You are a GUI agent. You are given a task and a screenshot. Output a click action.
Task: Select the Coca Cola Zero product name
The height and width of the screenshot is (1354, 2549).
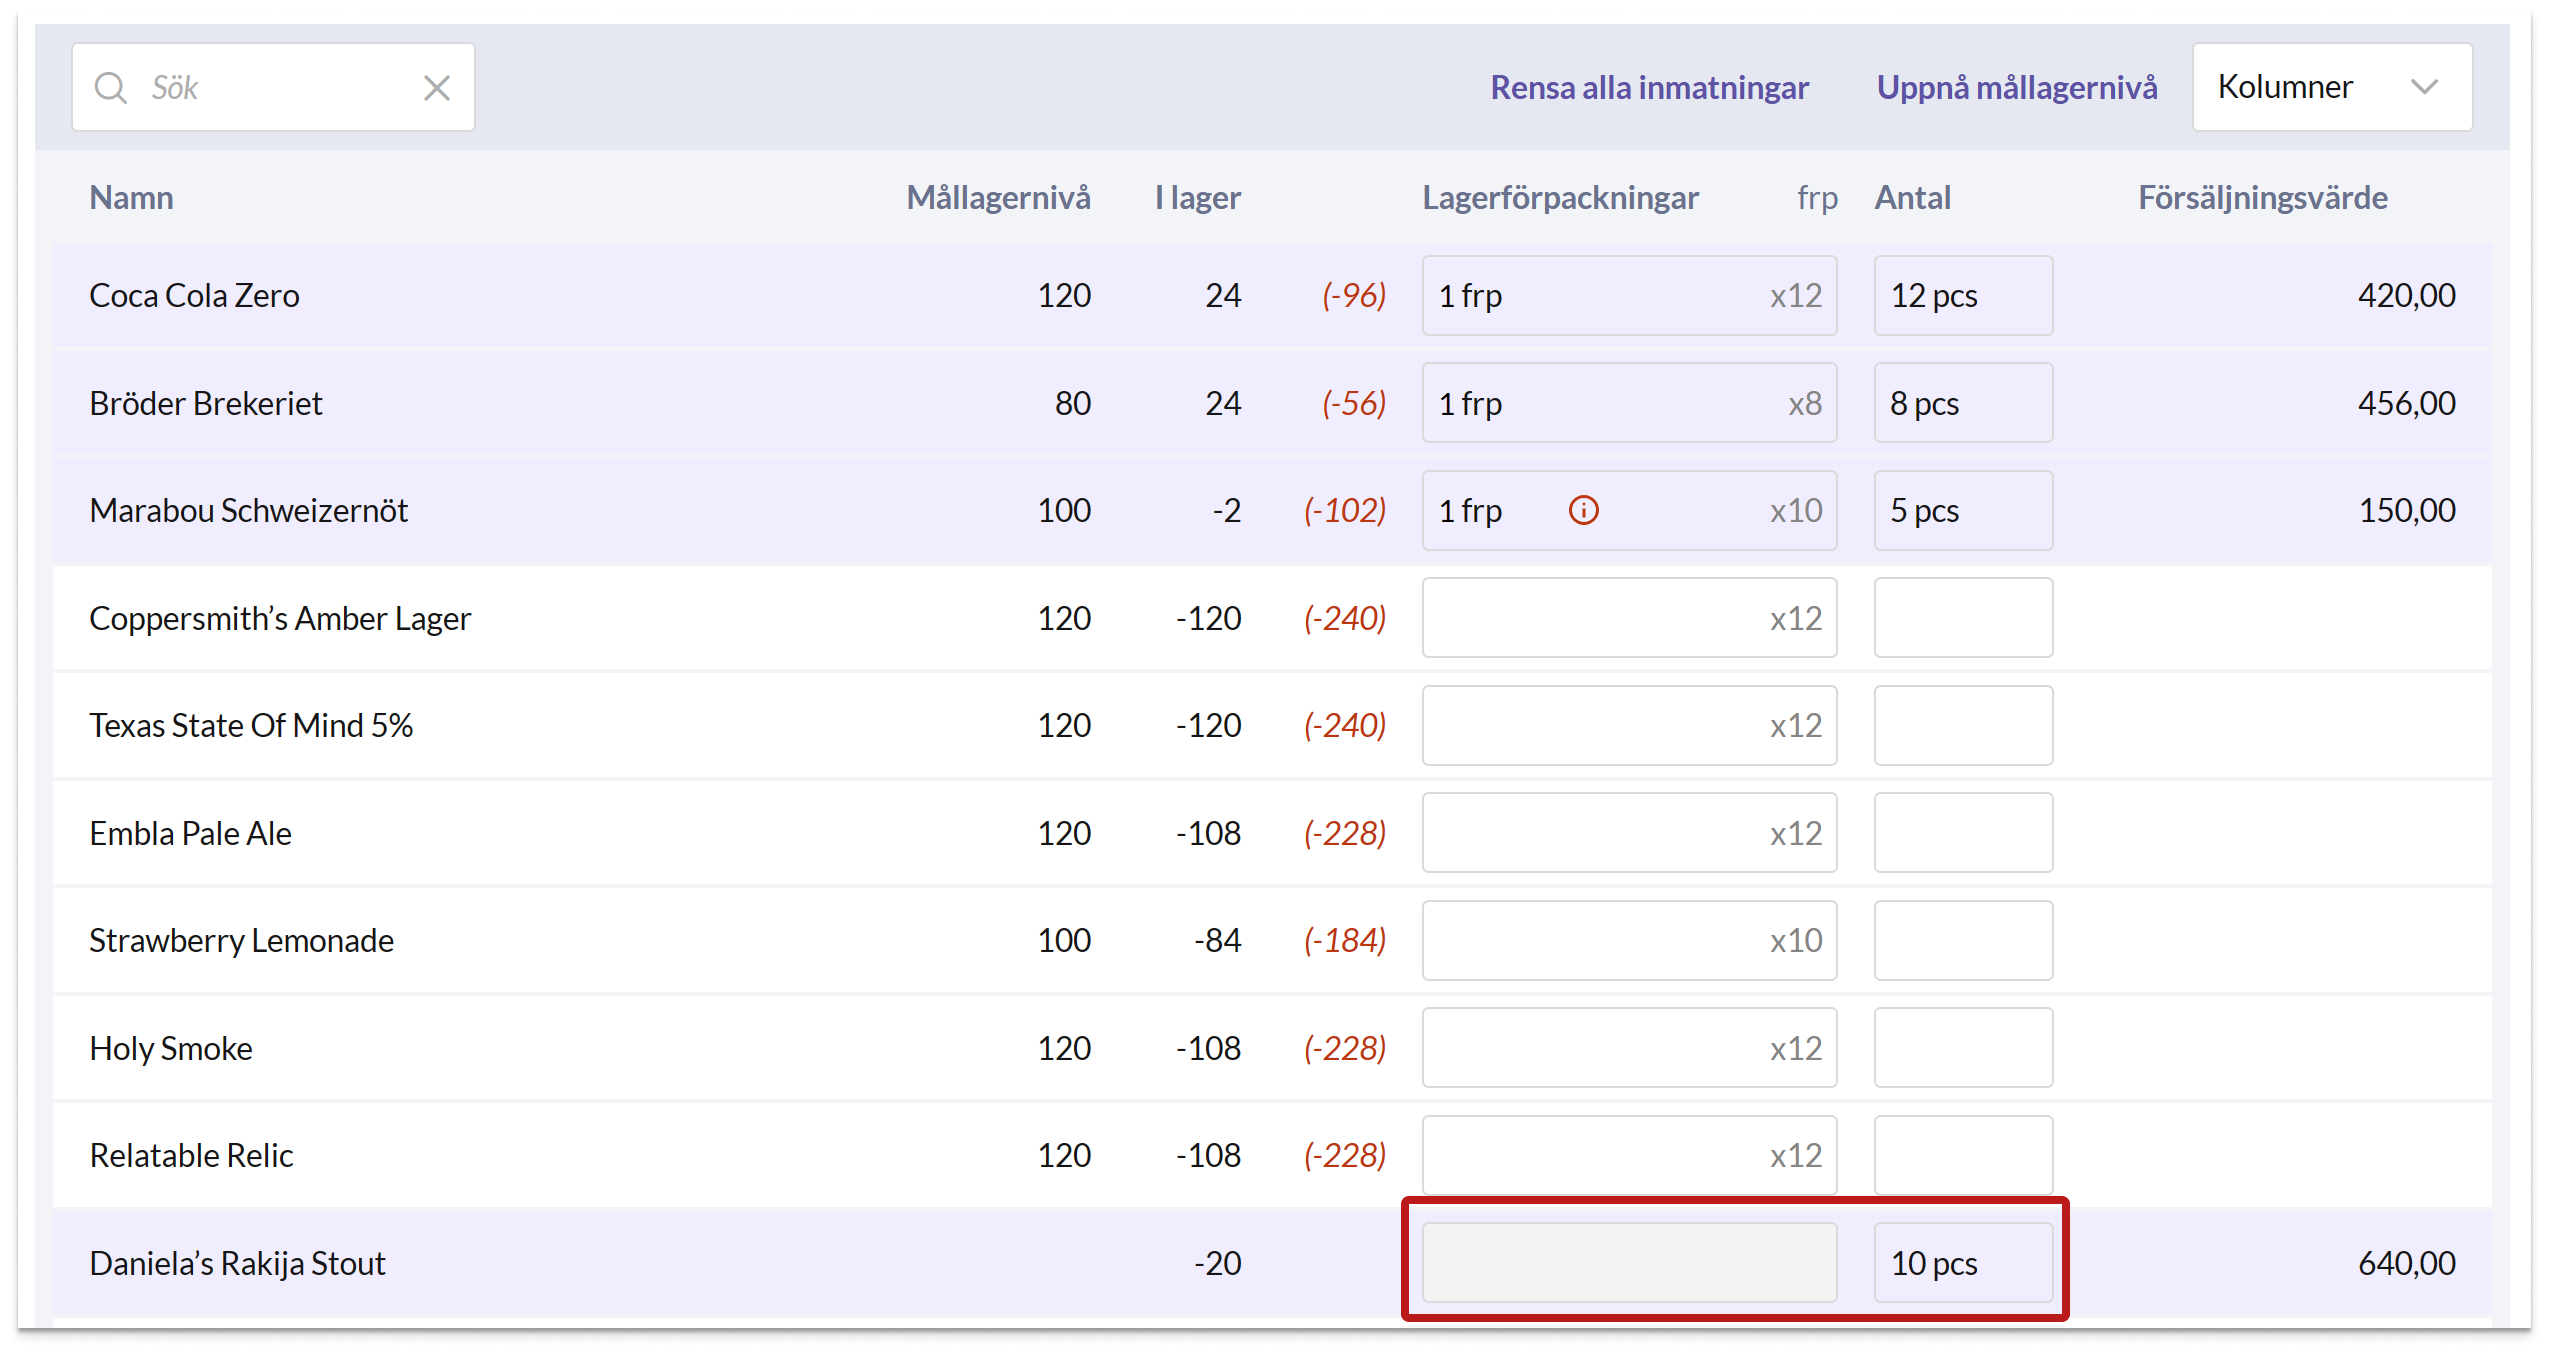pos(194,296)
